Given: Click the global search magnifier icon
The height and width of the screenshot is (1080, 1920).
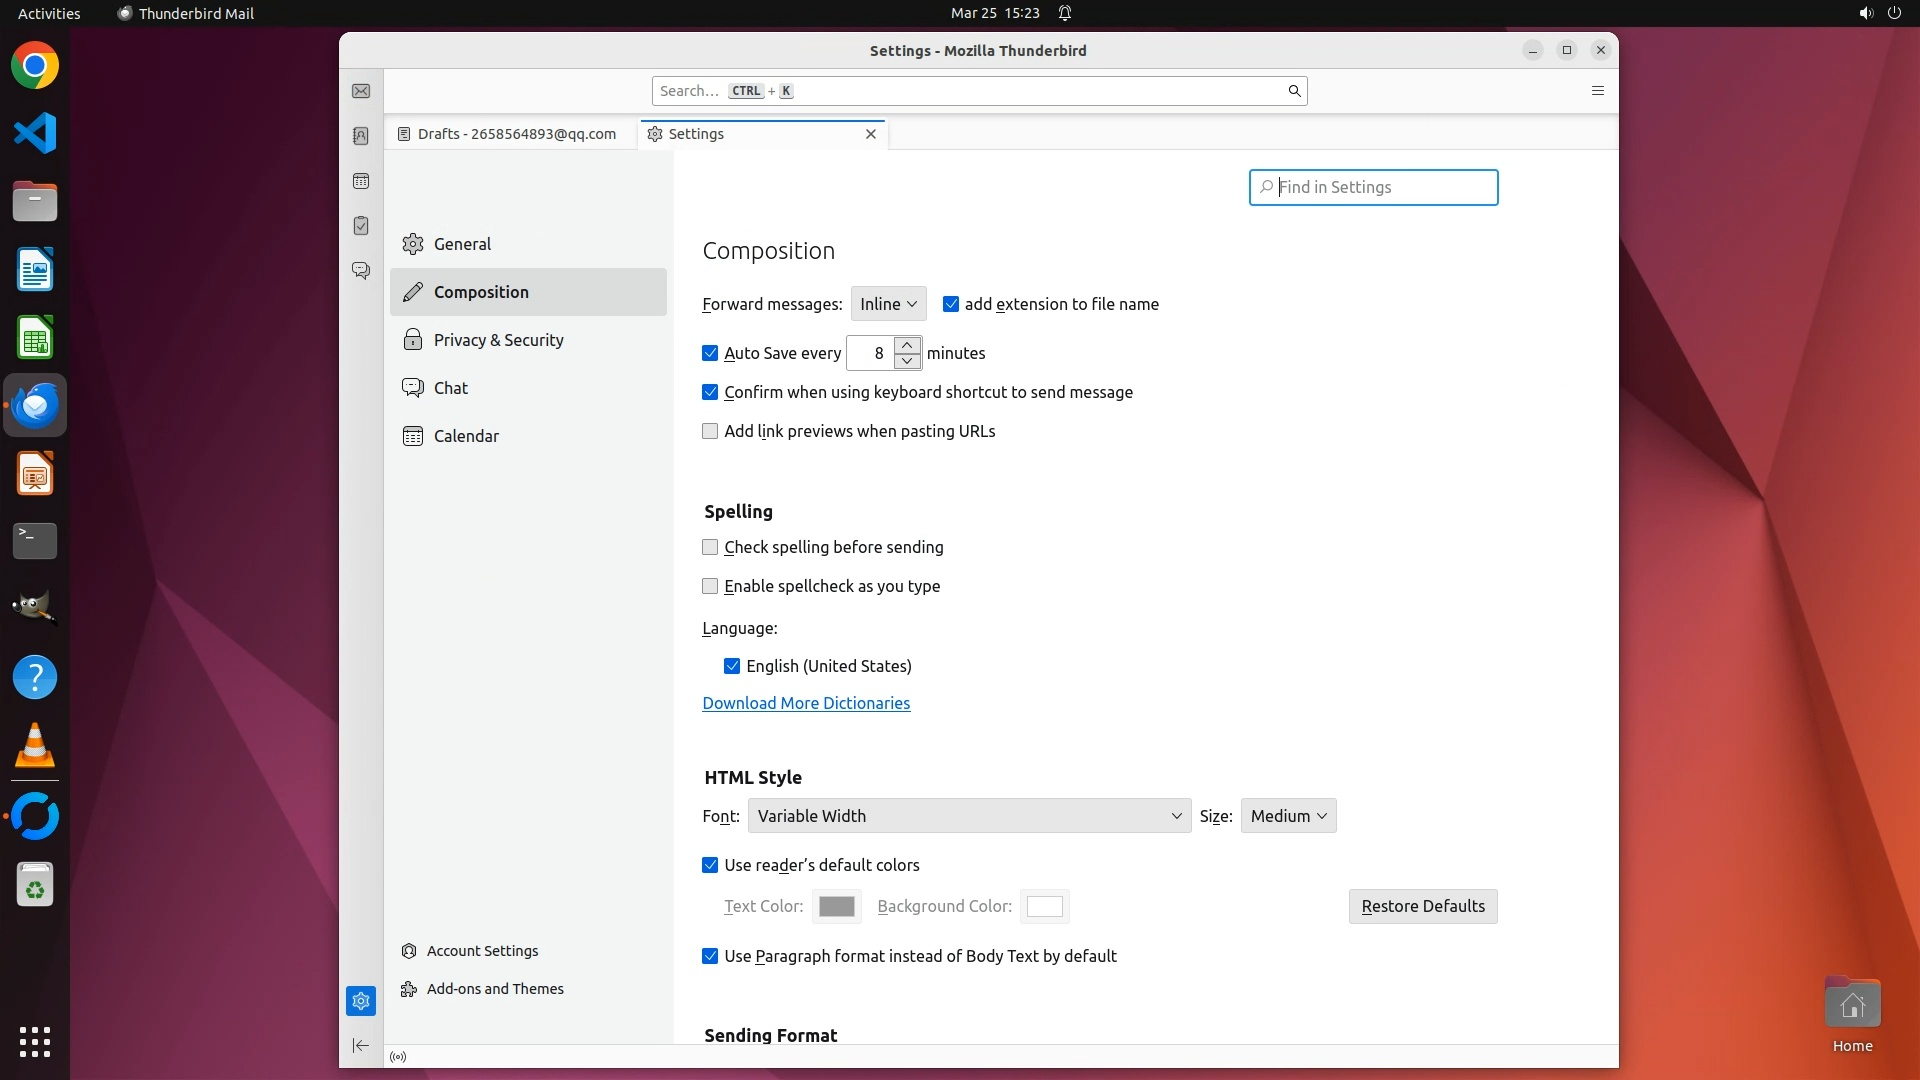Looking at the screenshot, I should click(1294, 91).
